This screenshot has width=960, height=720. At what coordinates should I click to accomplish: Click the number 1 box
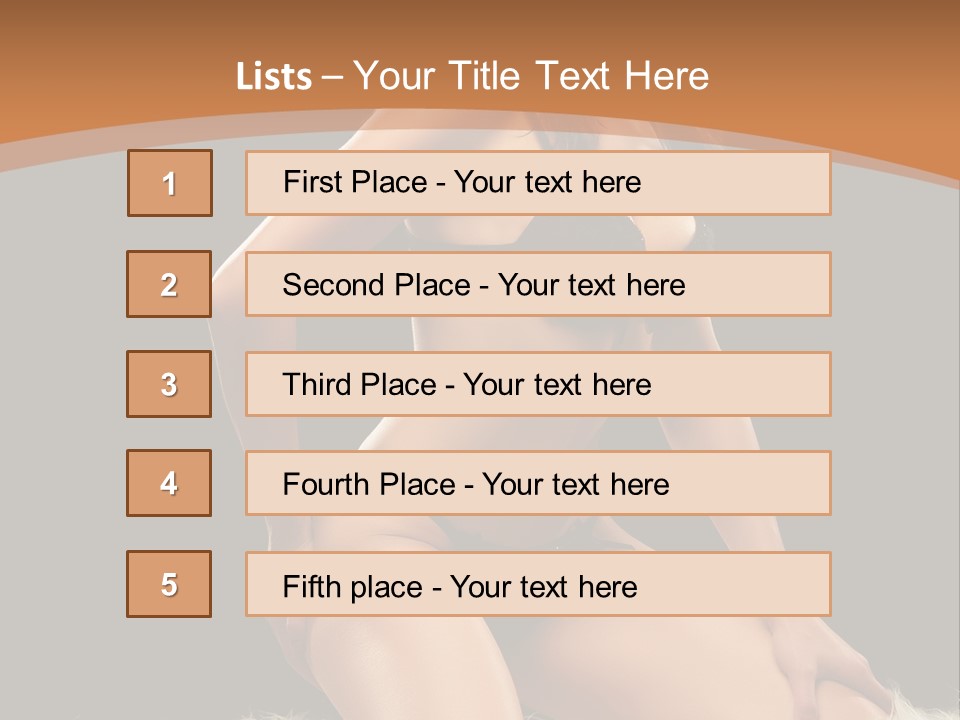click(169, 183)
